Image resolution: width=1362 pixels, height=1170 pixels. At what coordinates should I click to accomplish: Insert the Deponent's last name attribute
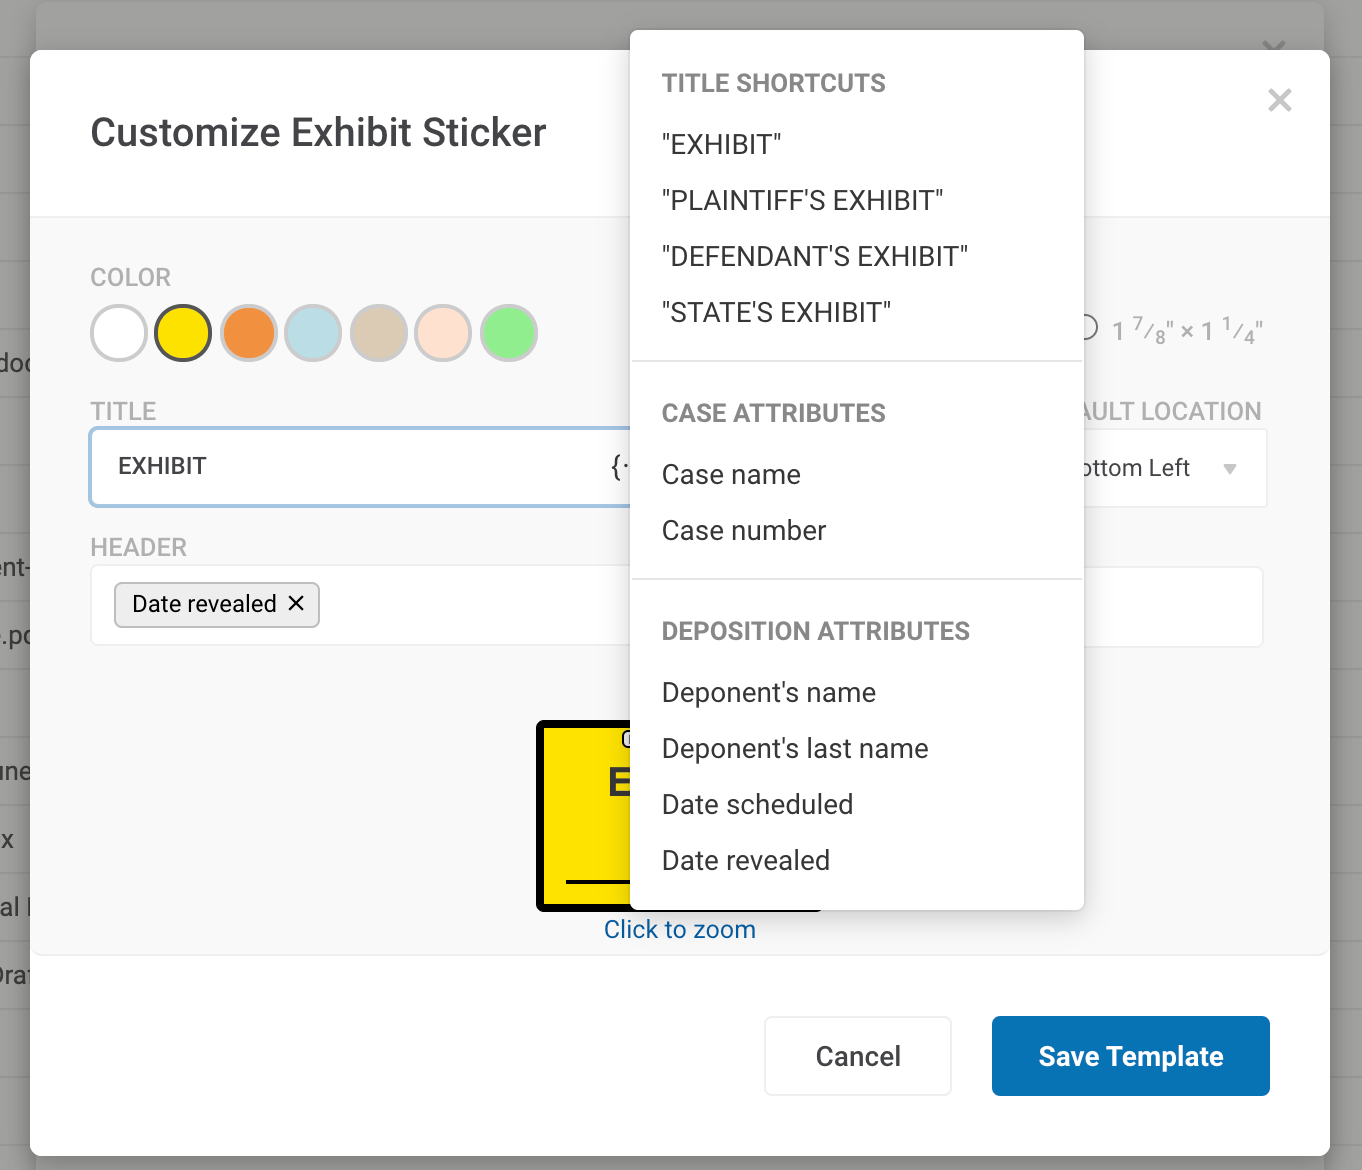[x=795, y=749]
